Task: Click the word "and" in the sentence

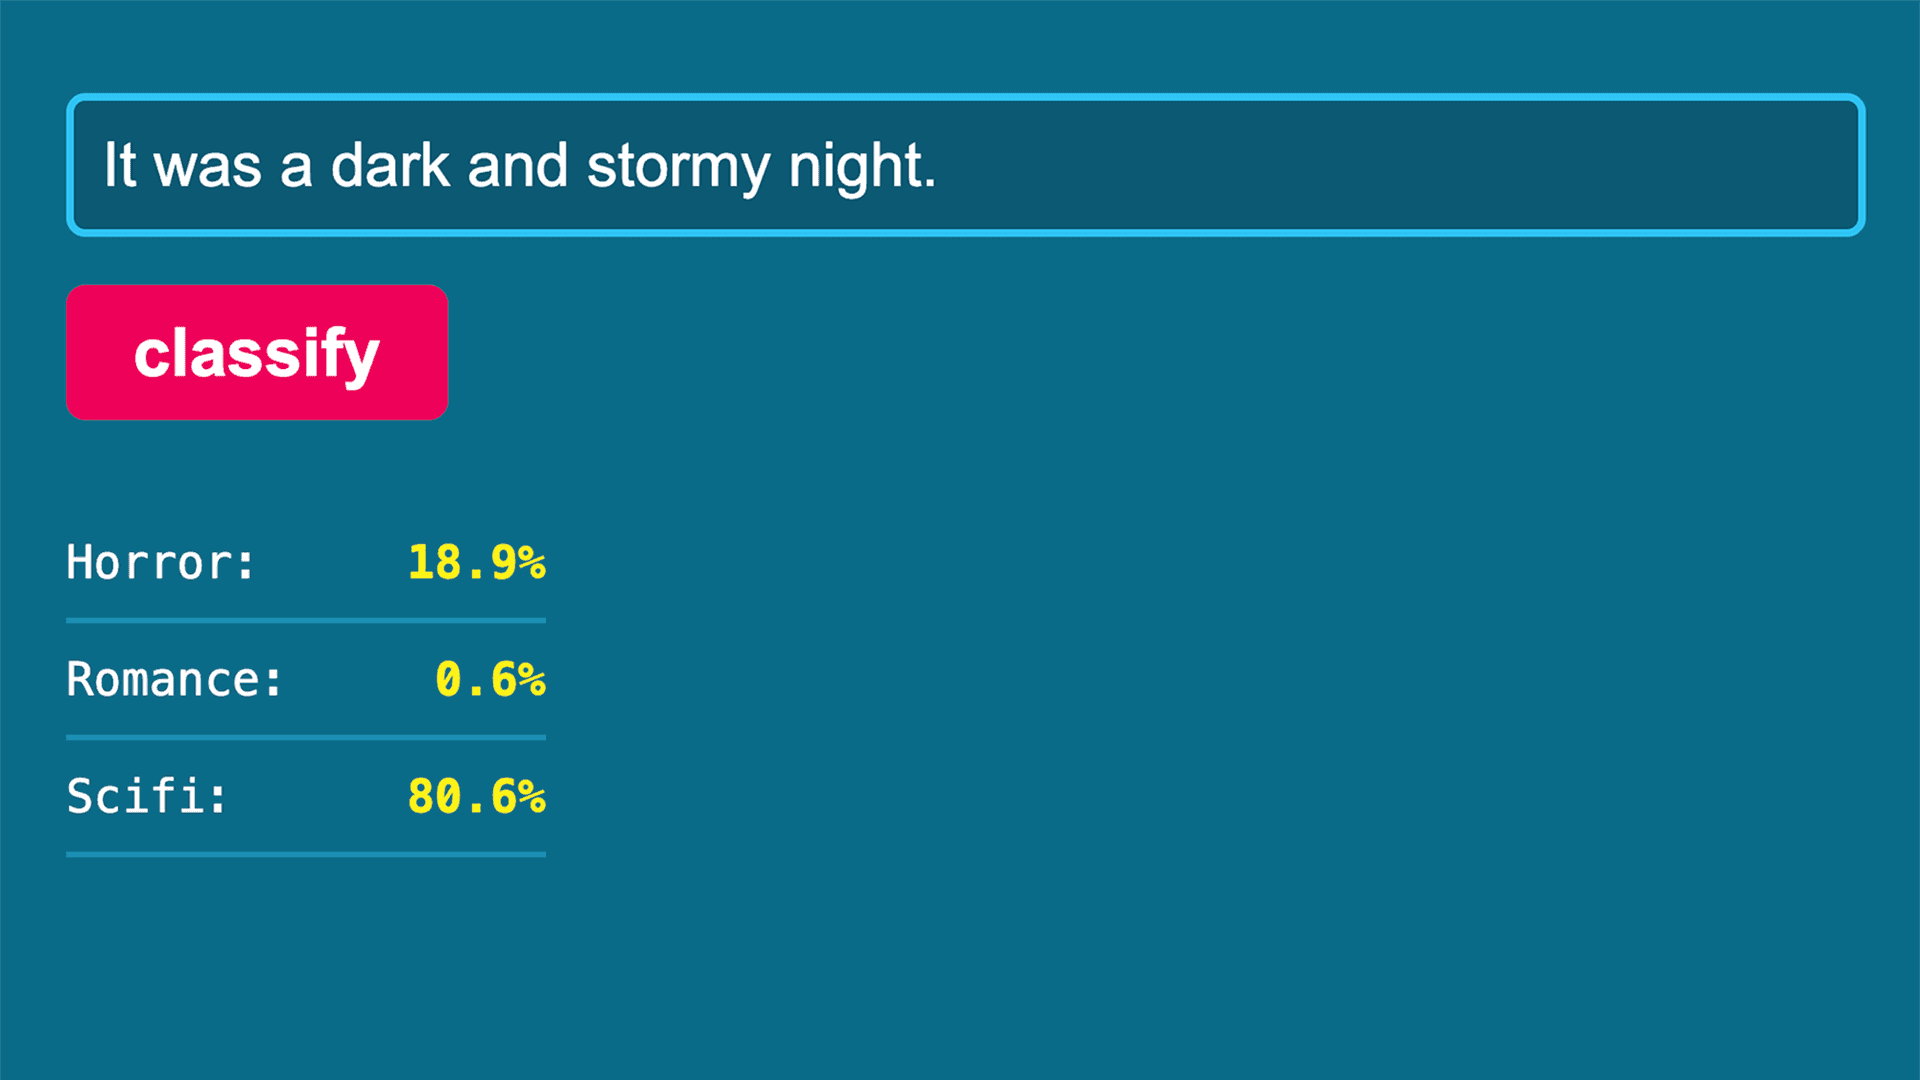Action: [517, 166]
